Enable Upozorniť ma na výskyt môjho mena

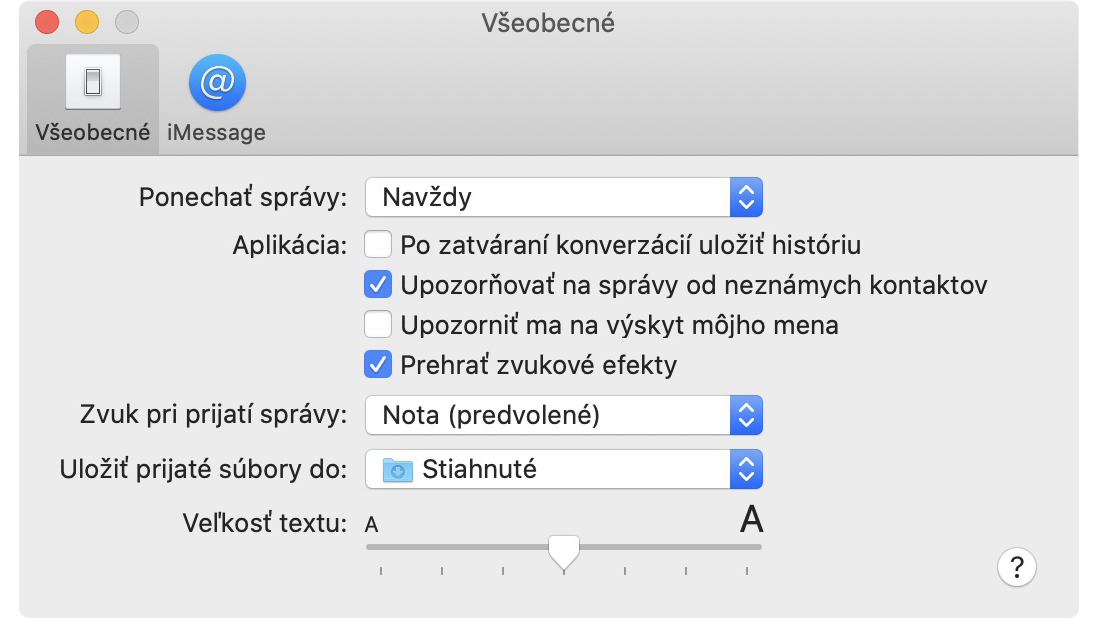(x=378, y=325)
